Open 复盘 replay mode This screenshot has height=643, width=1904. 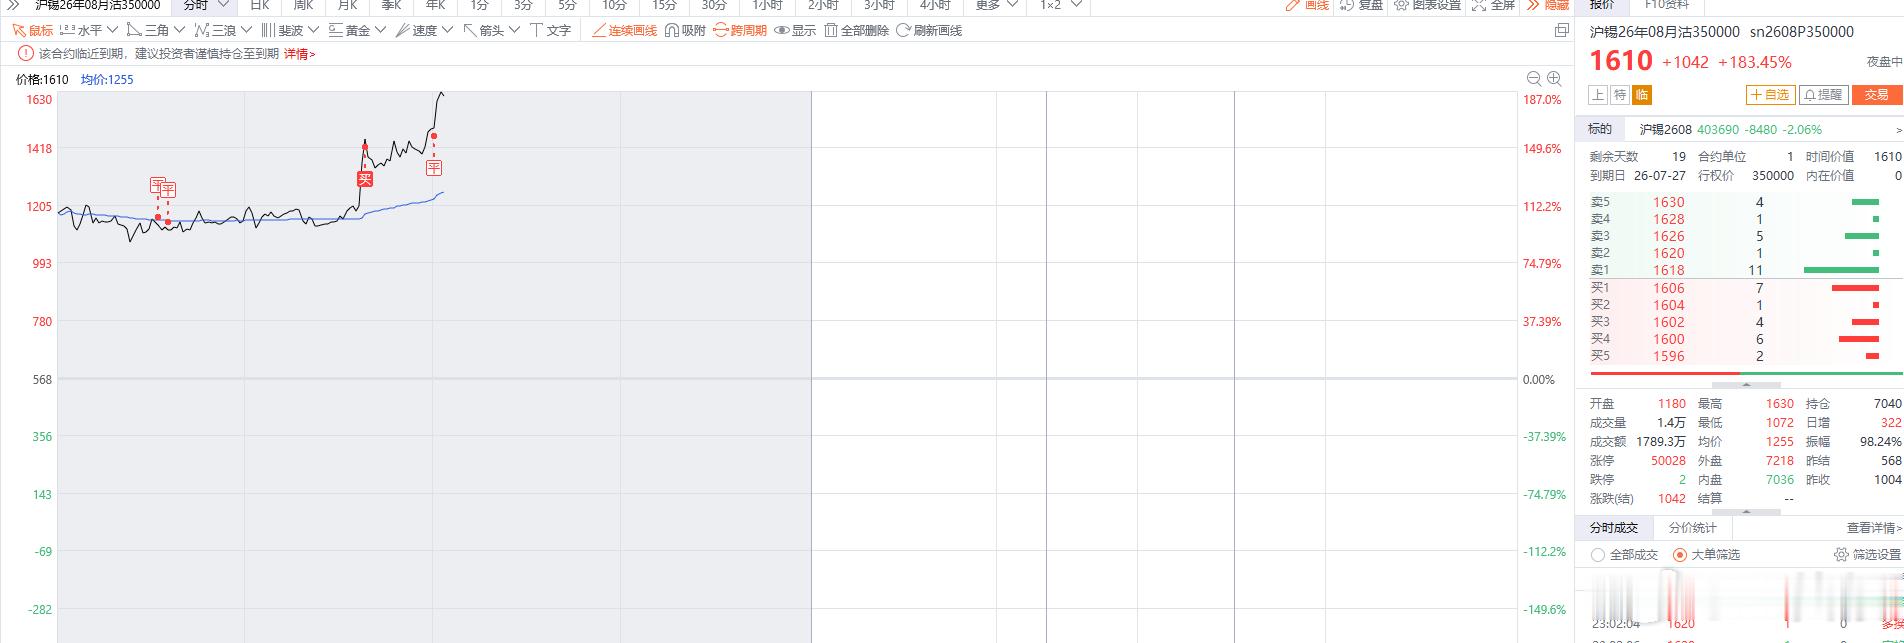1362,5
